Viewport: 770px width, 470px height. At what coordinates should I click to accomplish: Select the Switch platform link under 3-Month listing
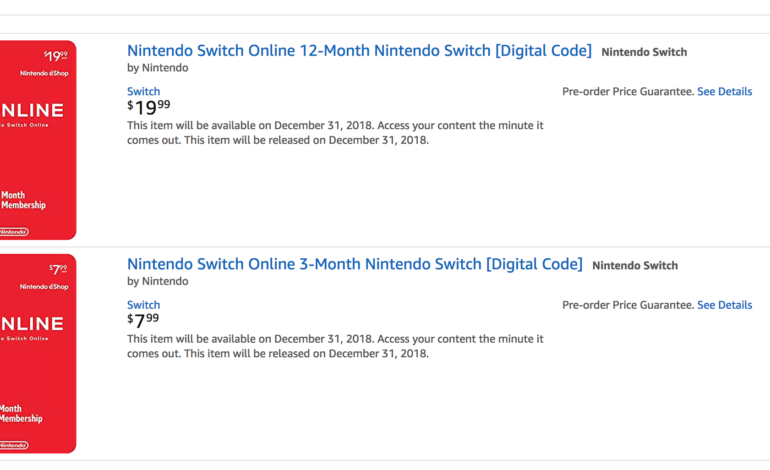[143, 305]
